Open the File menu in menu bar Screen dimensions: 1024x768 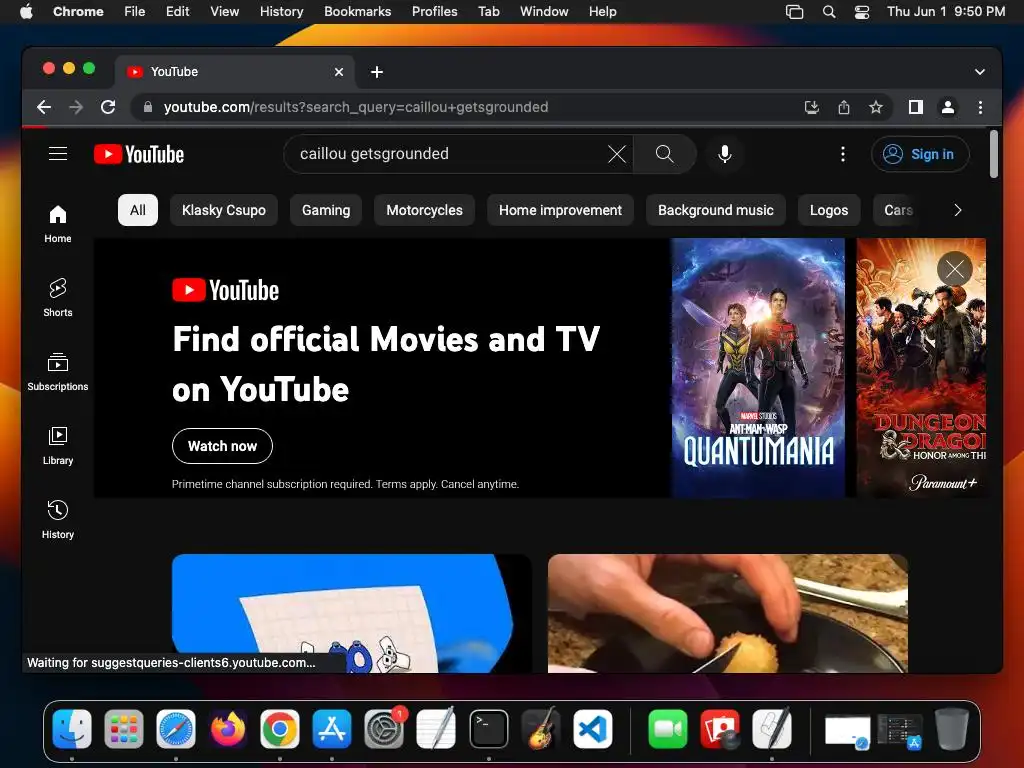click(135, 11)
